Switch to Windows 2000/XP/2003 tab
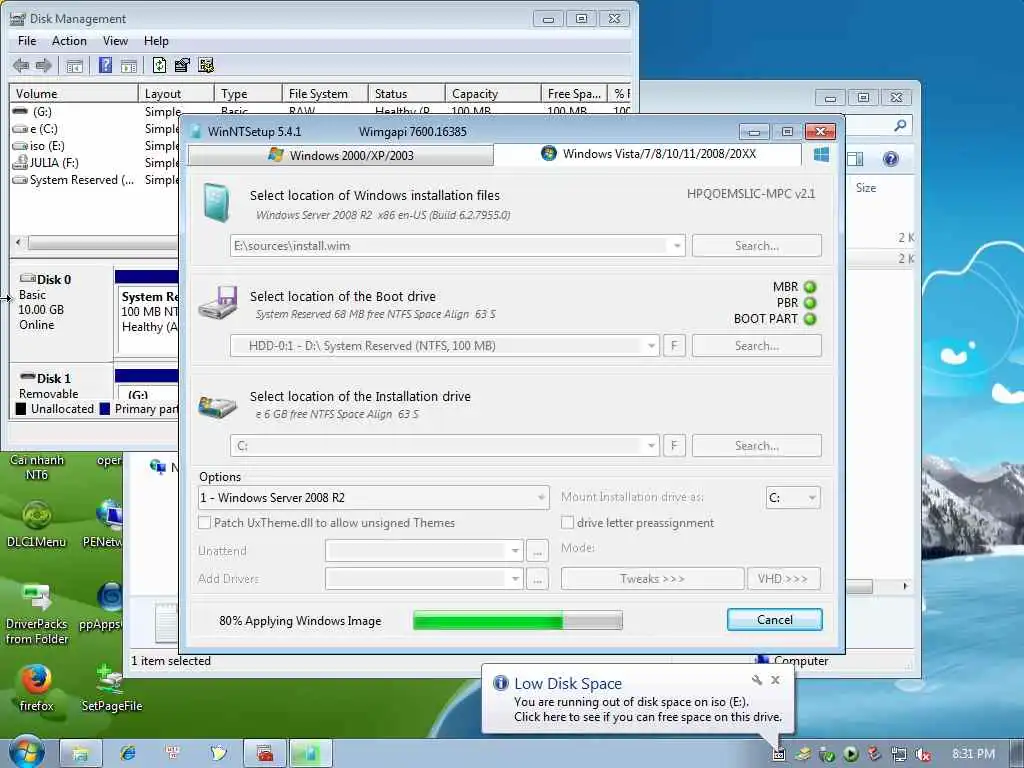The image size is (1024, 768). [340, 155]
